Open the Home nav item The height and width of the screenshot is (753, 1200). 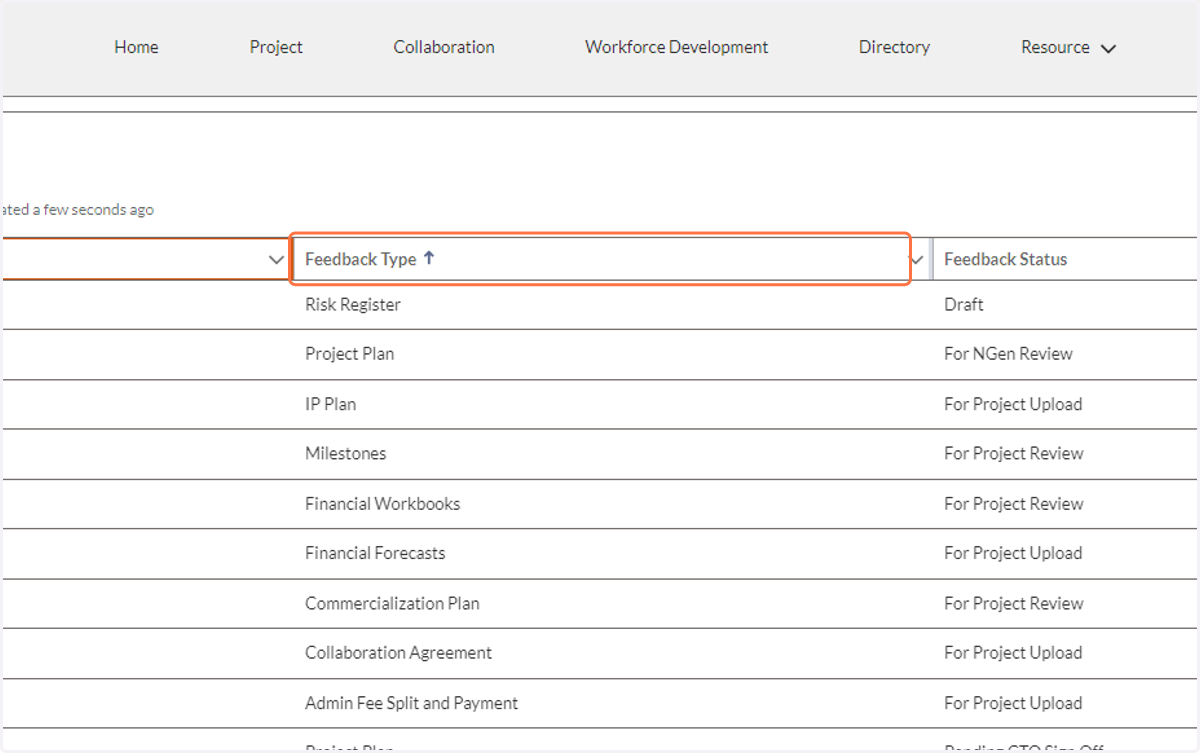point(136,47)
